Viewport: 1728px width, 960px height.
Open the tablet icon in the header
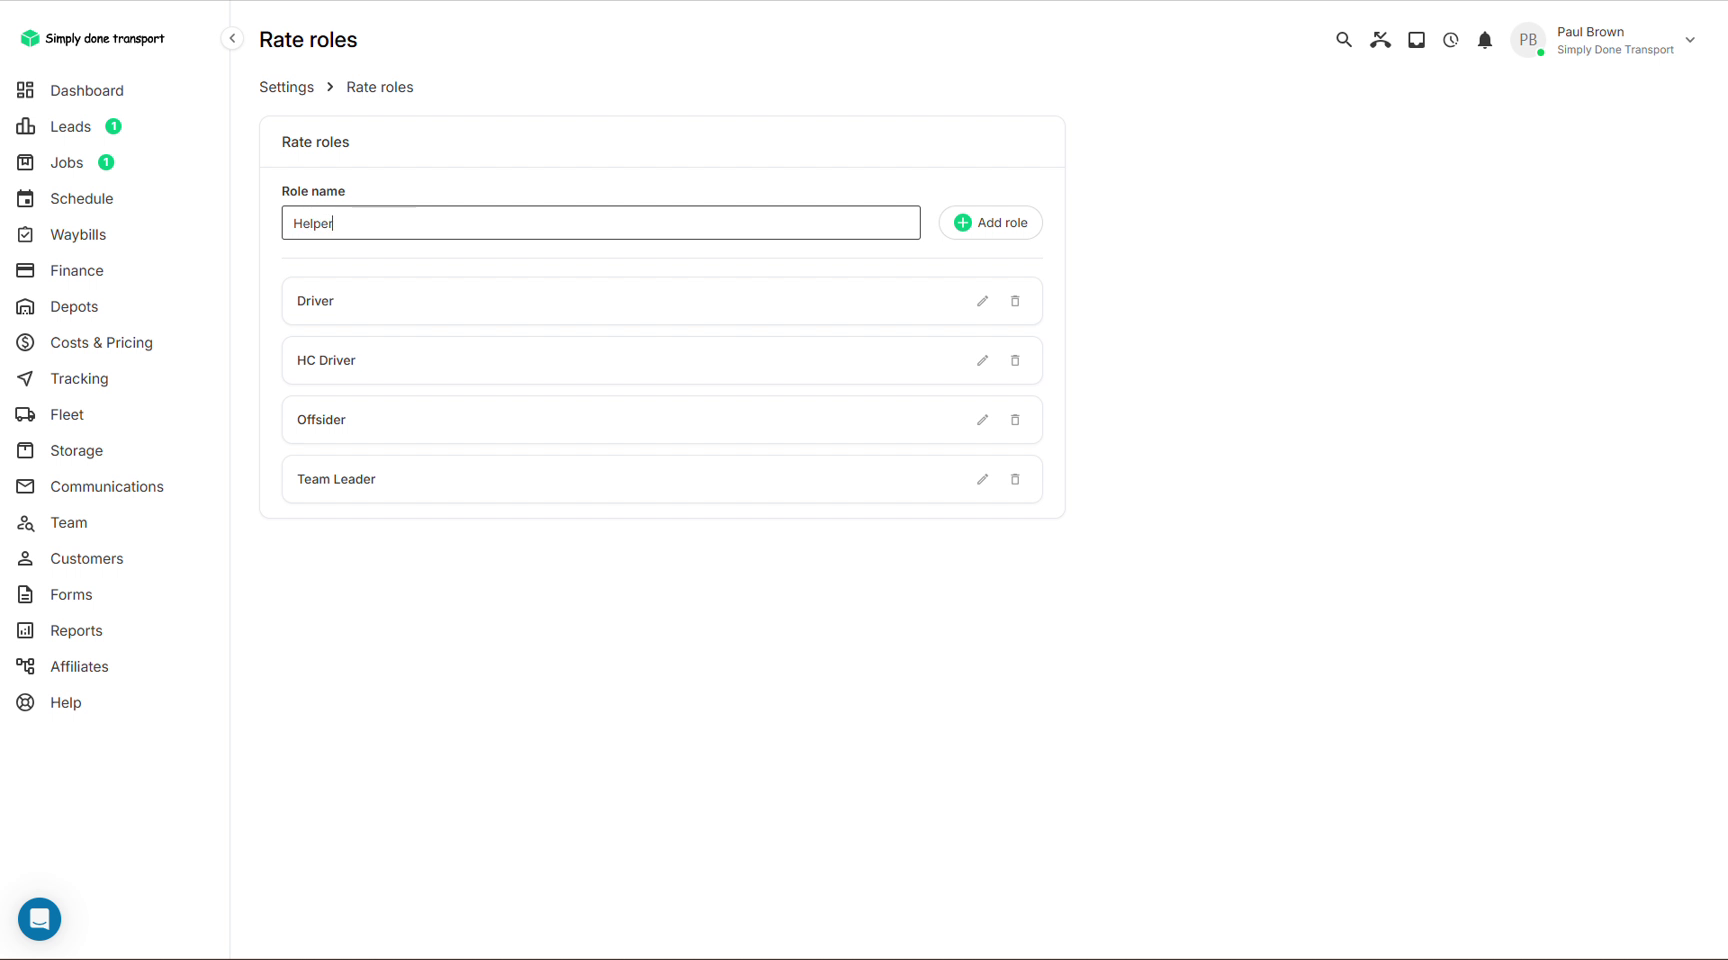tap(1416, 40)
